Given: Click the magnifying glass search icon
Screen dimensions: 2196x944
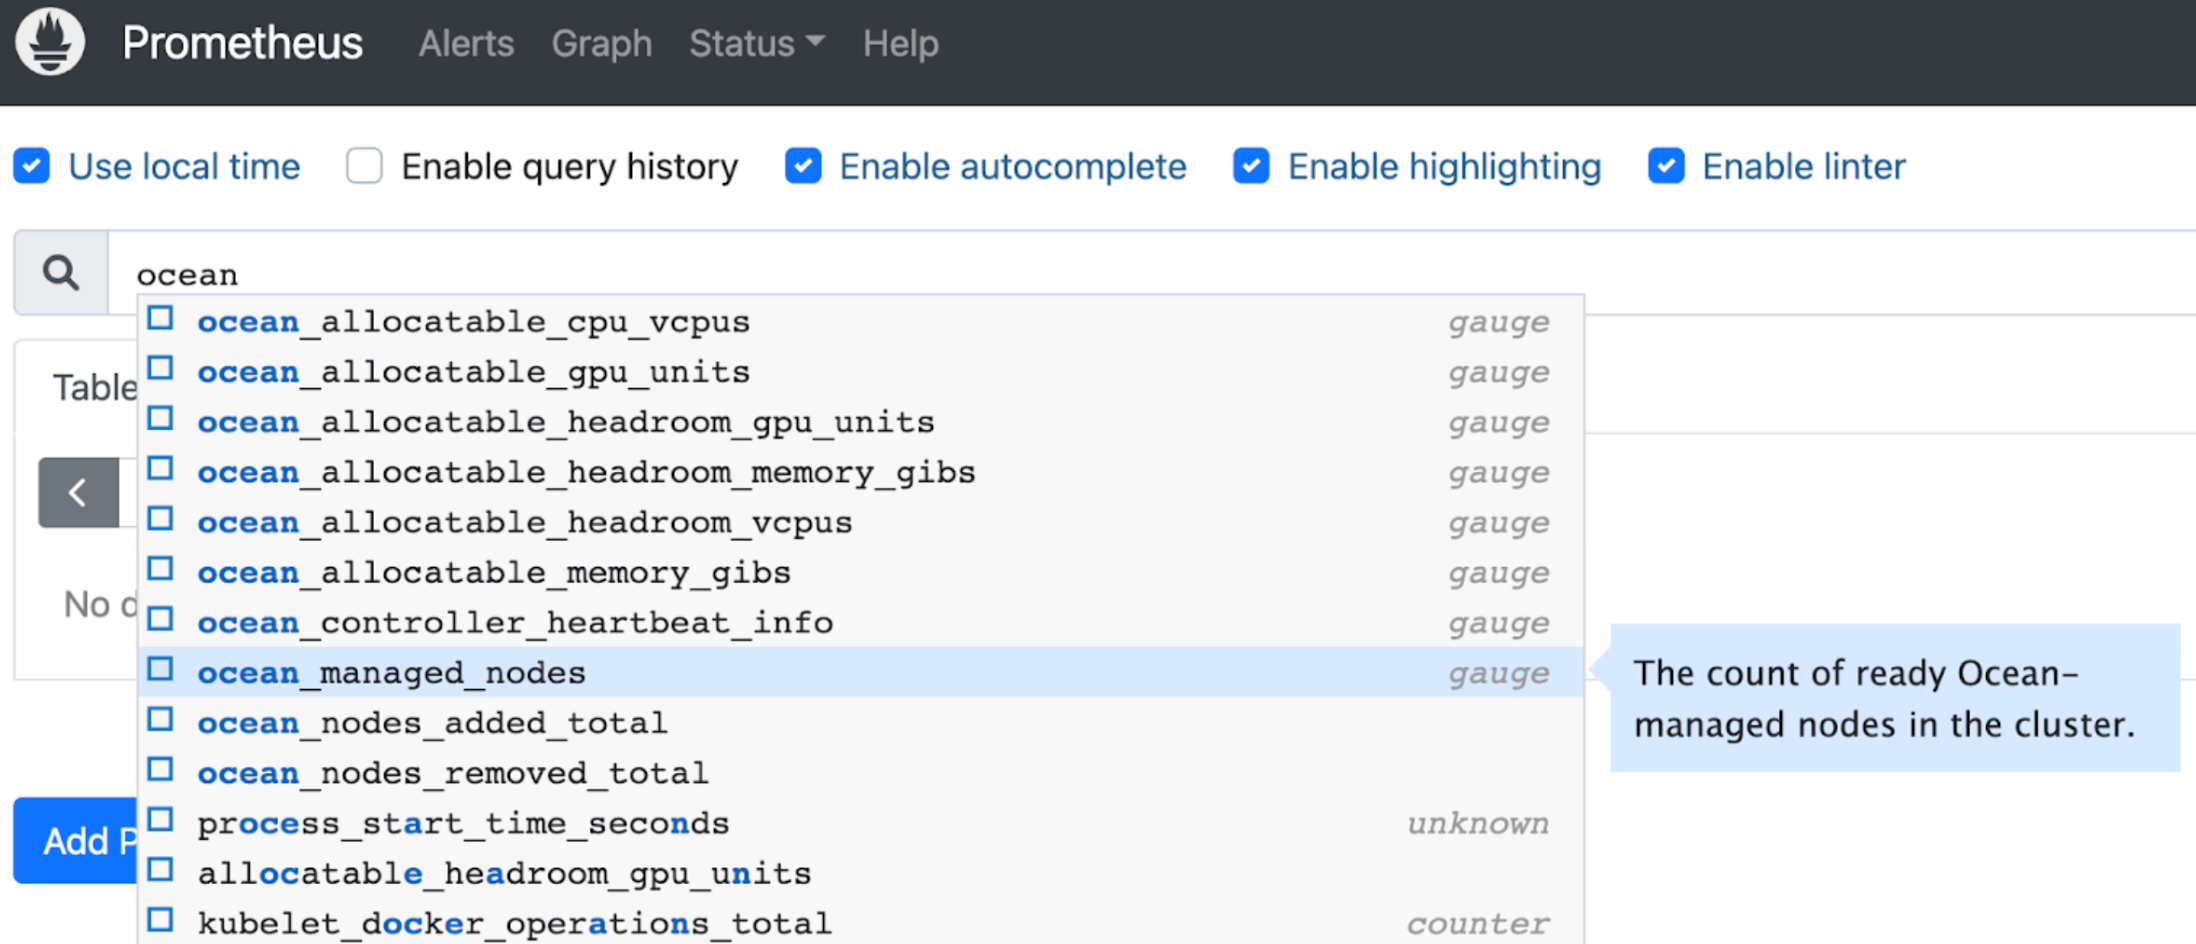Looking at the screenshot, I should (61, 273).
